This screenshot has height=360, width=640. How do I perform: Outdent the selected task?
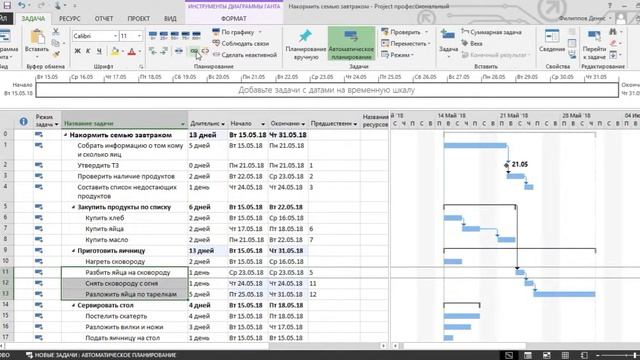click(x=153, y=51)
